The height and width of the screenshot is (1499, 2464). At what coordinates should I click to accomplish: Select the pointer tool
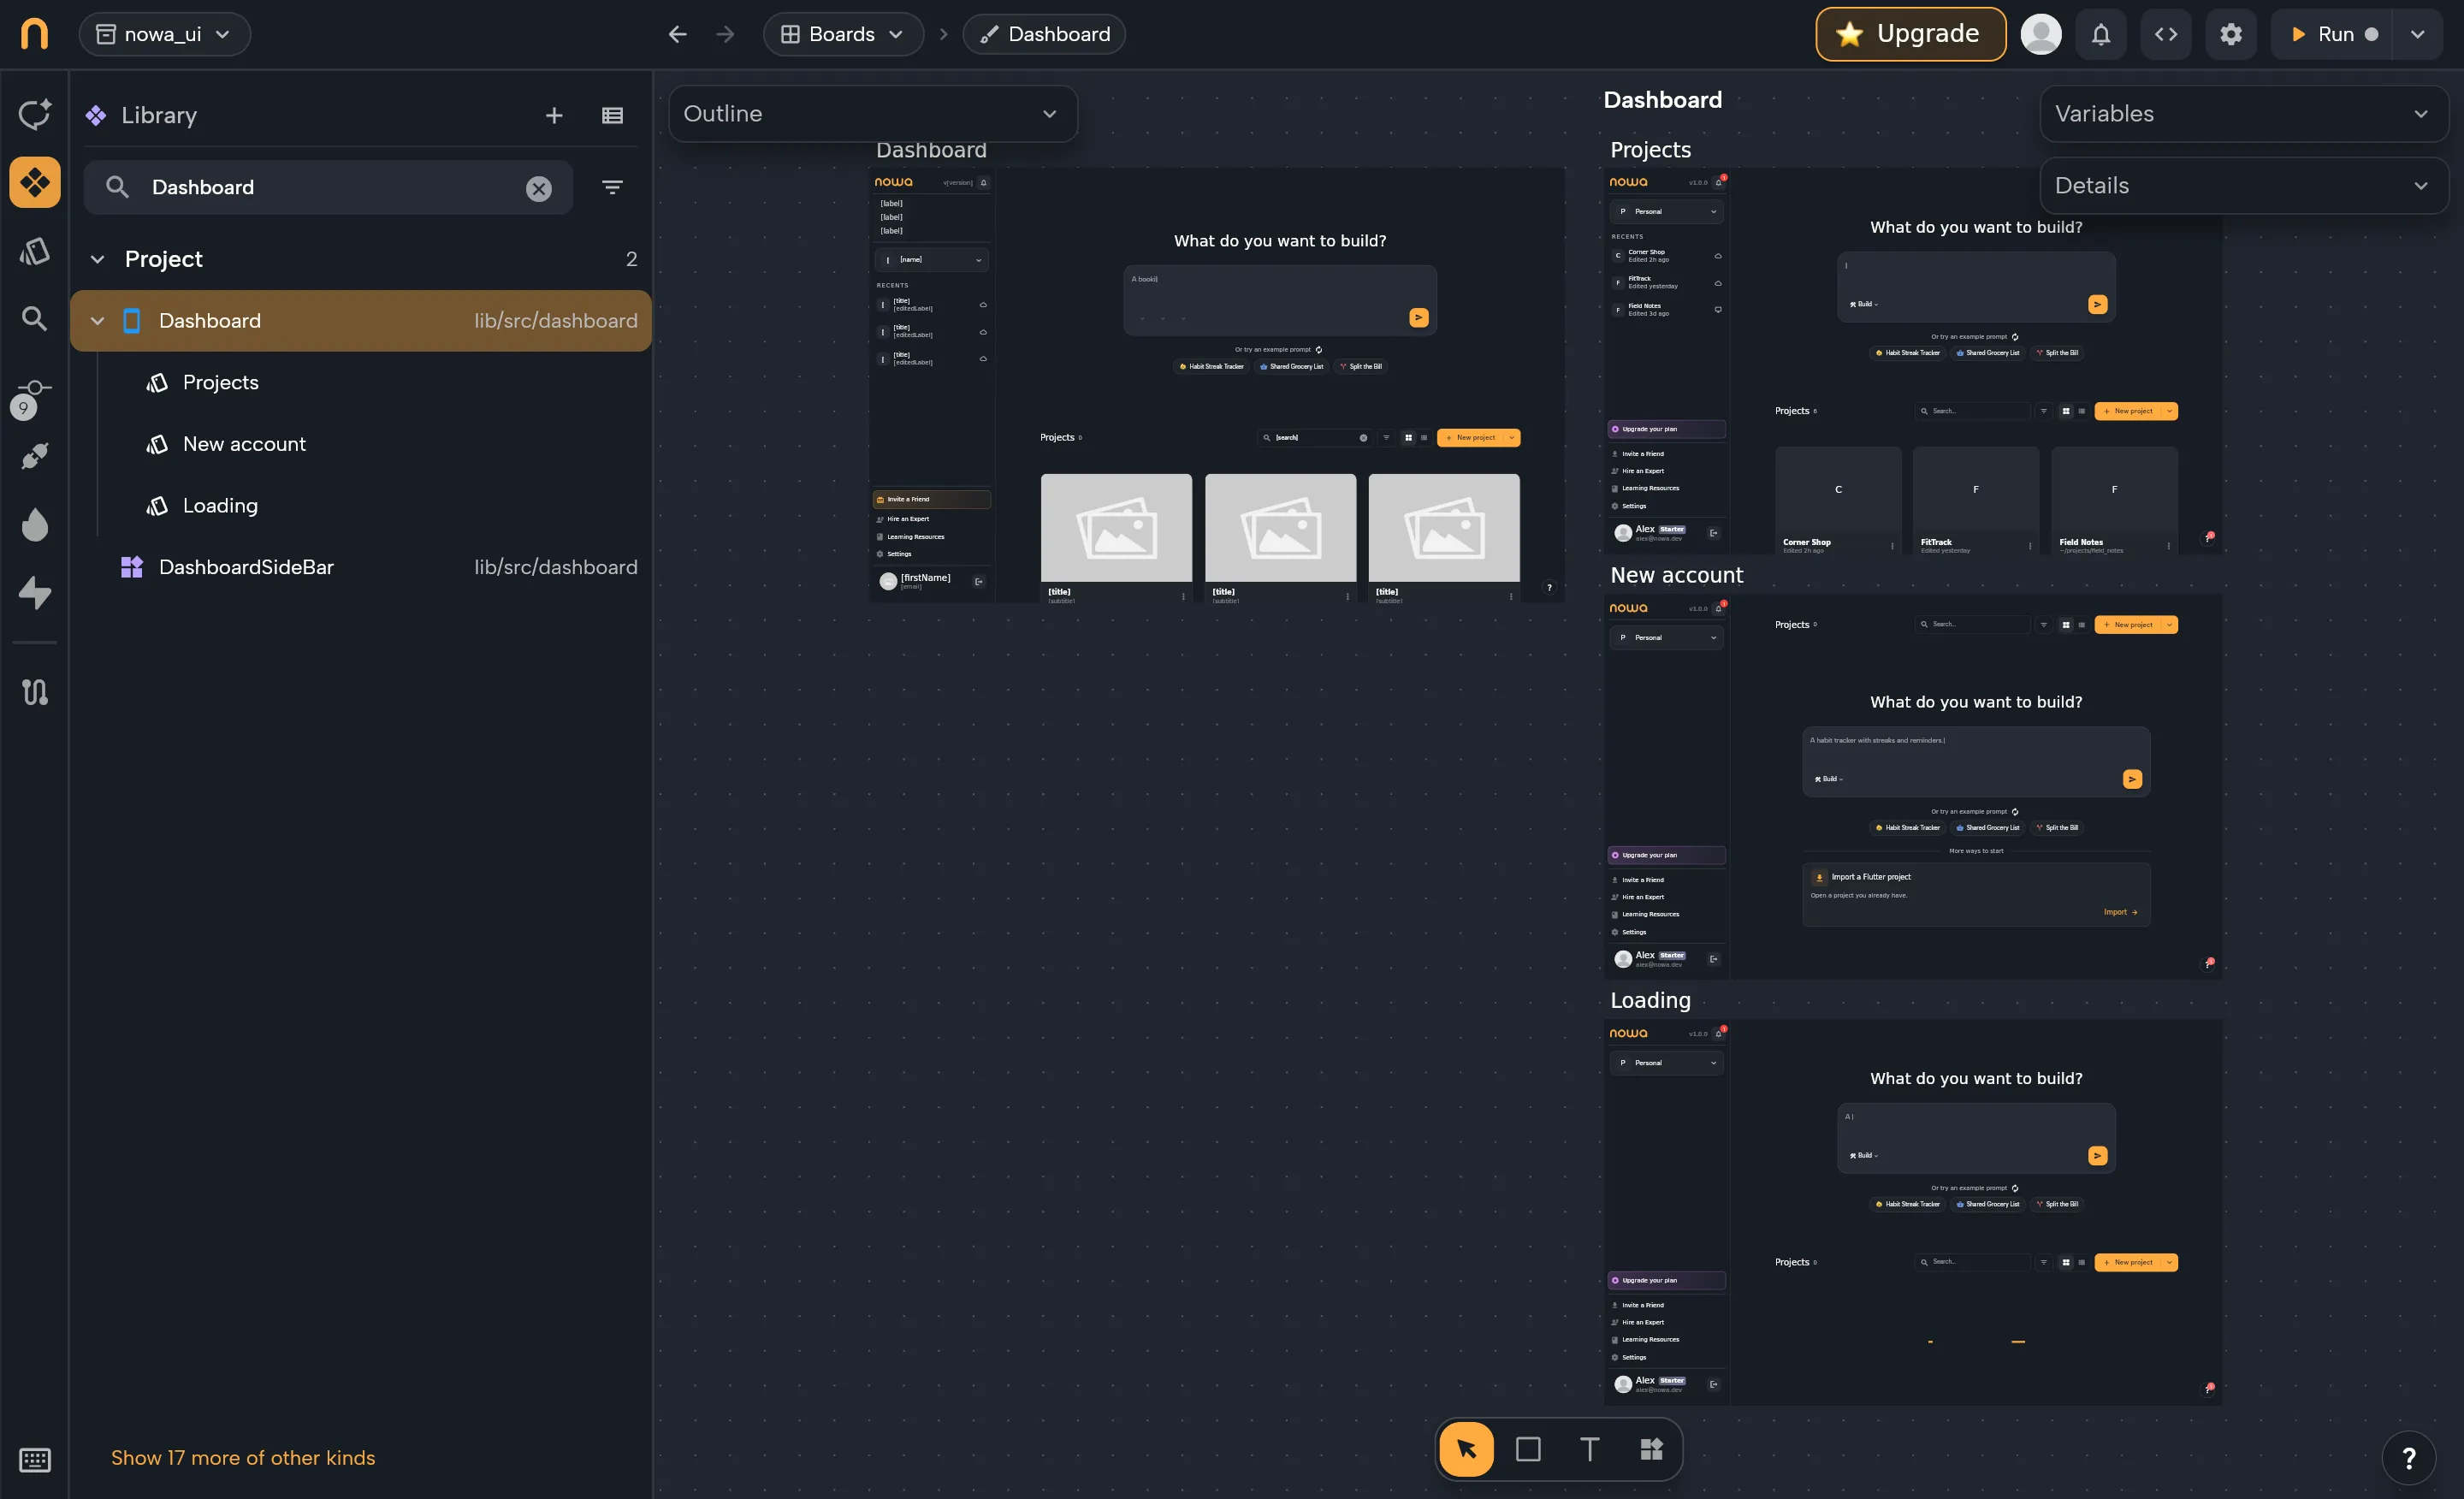1466,1448
